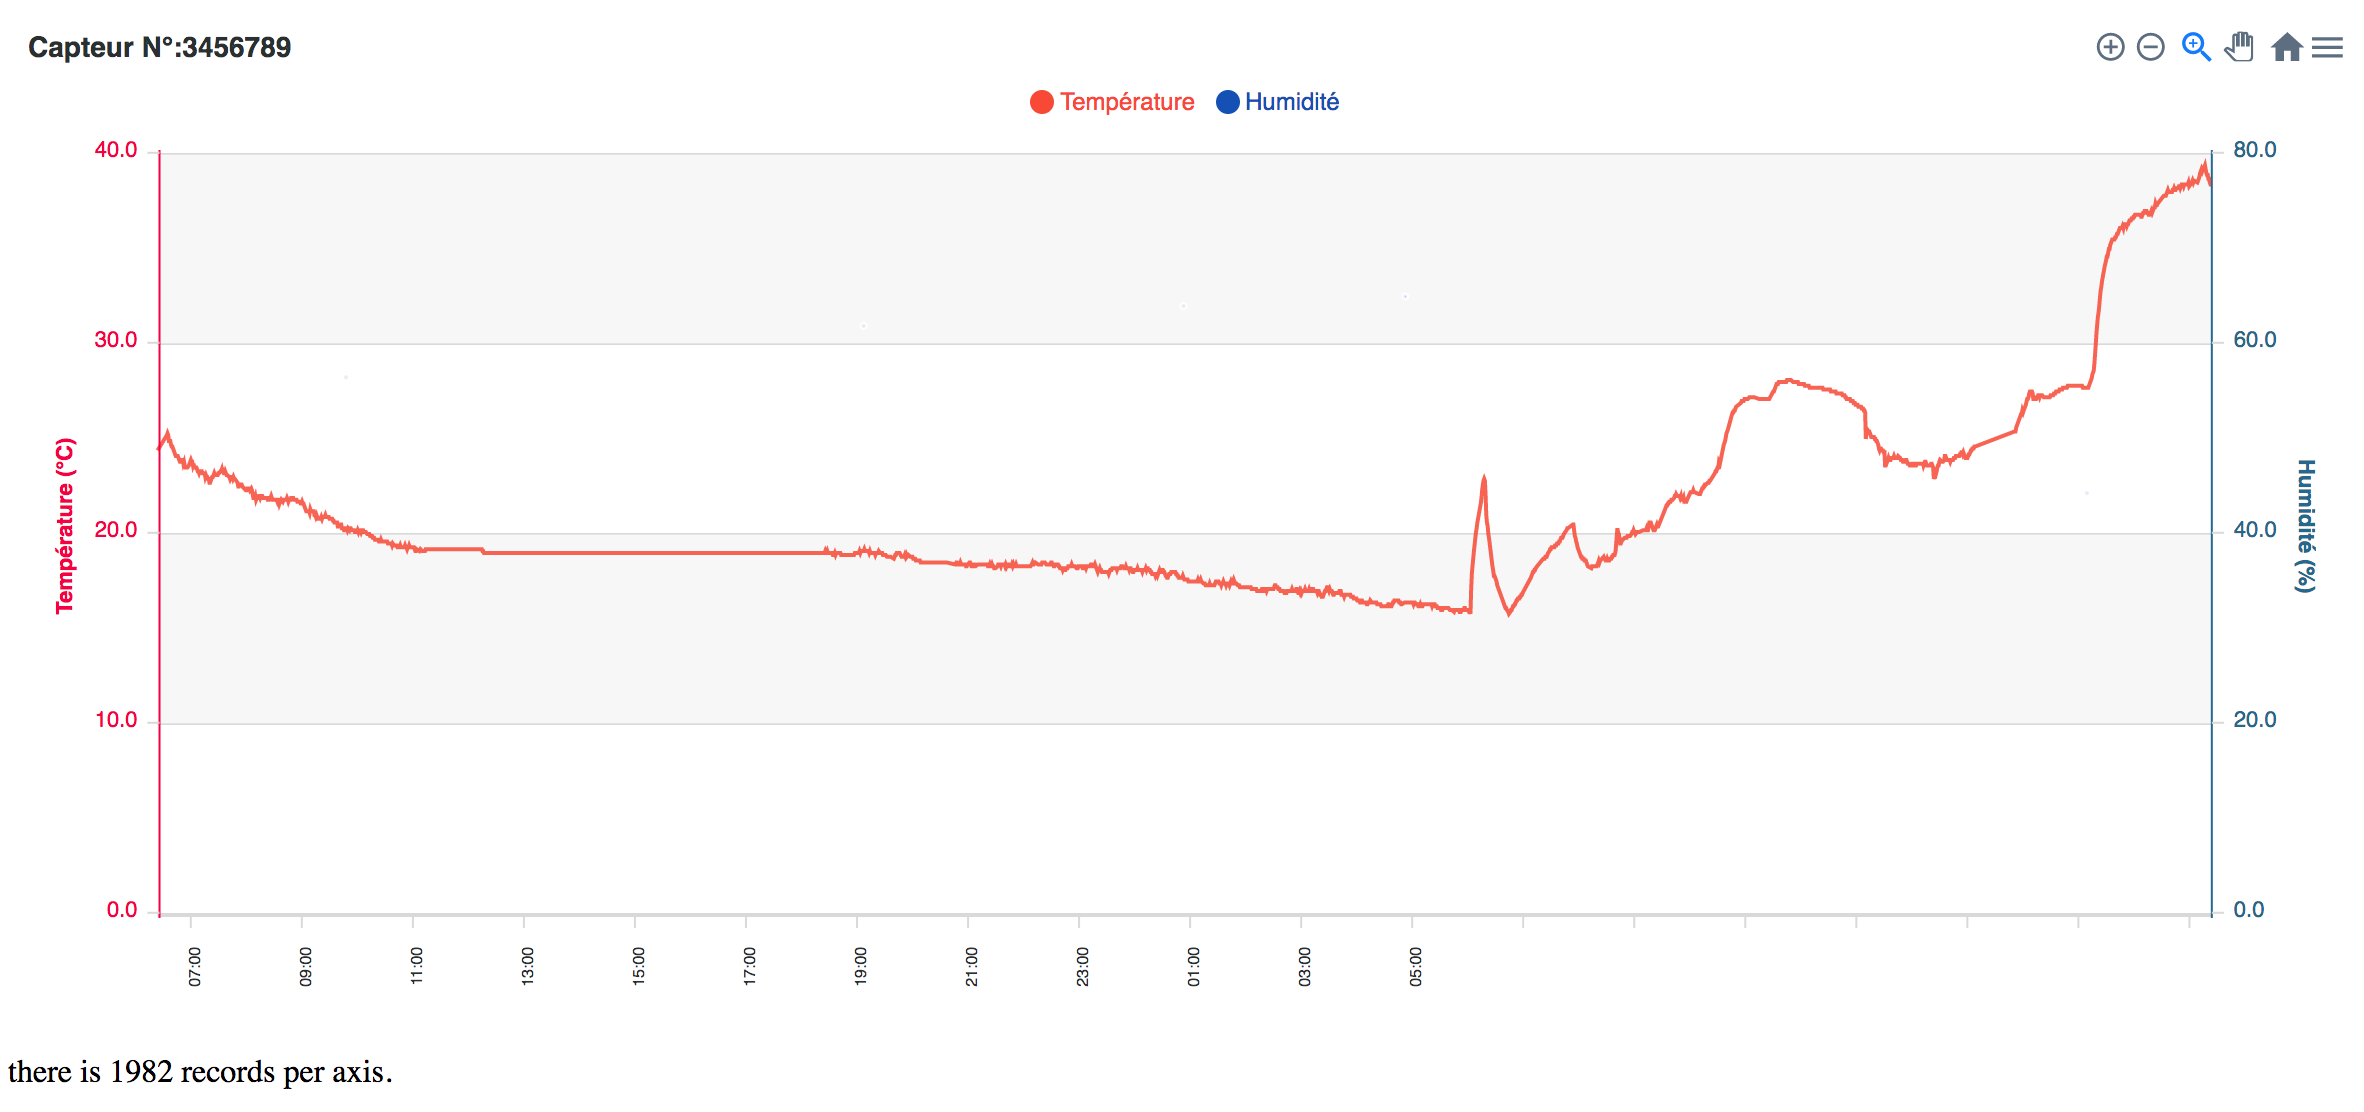The image size is (2364, 1112).
Task: Switch to the pan hand tool
Action: click(x=2239, y=47)
